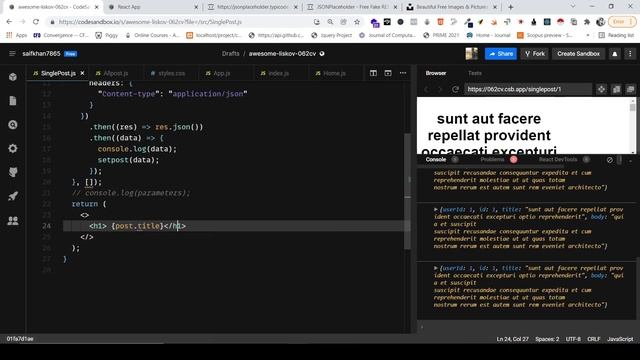Clear the console output
This screenshot has height=360, width=640.
(609, 160)
